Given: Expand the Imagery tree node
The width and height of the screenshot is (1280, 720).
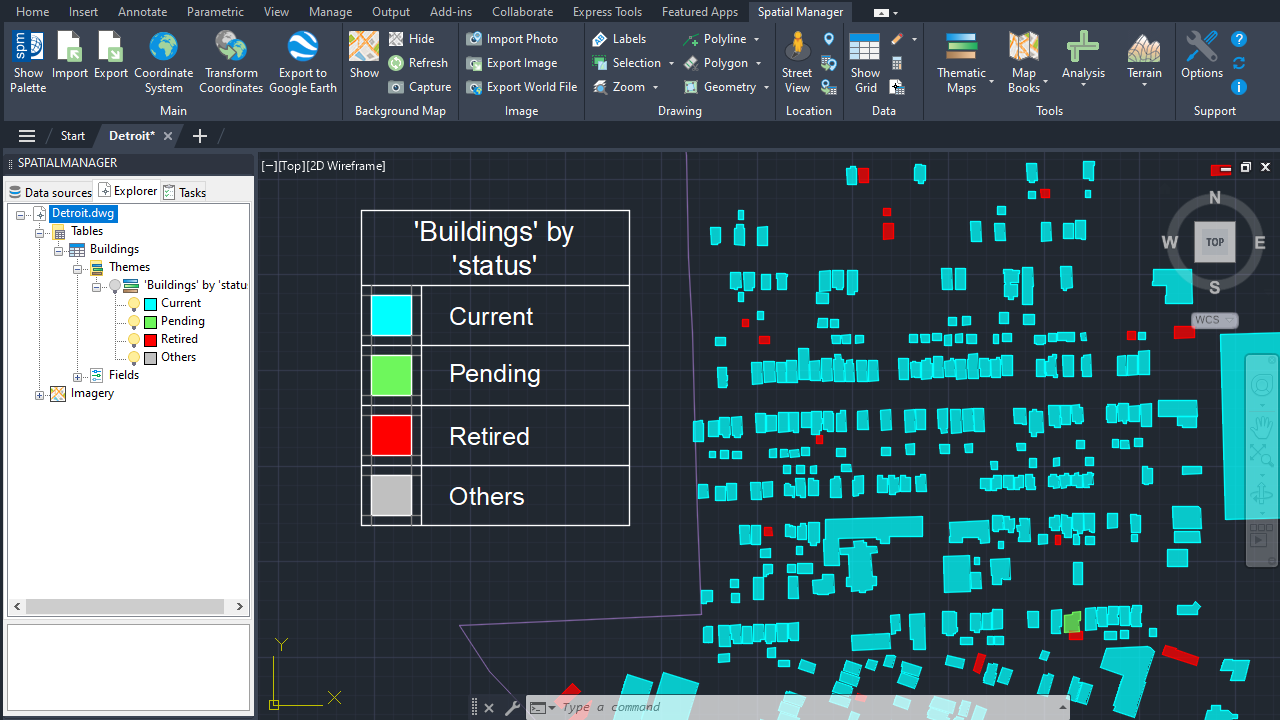Looking at the screenshot, I should tap(40, 394).
